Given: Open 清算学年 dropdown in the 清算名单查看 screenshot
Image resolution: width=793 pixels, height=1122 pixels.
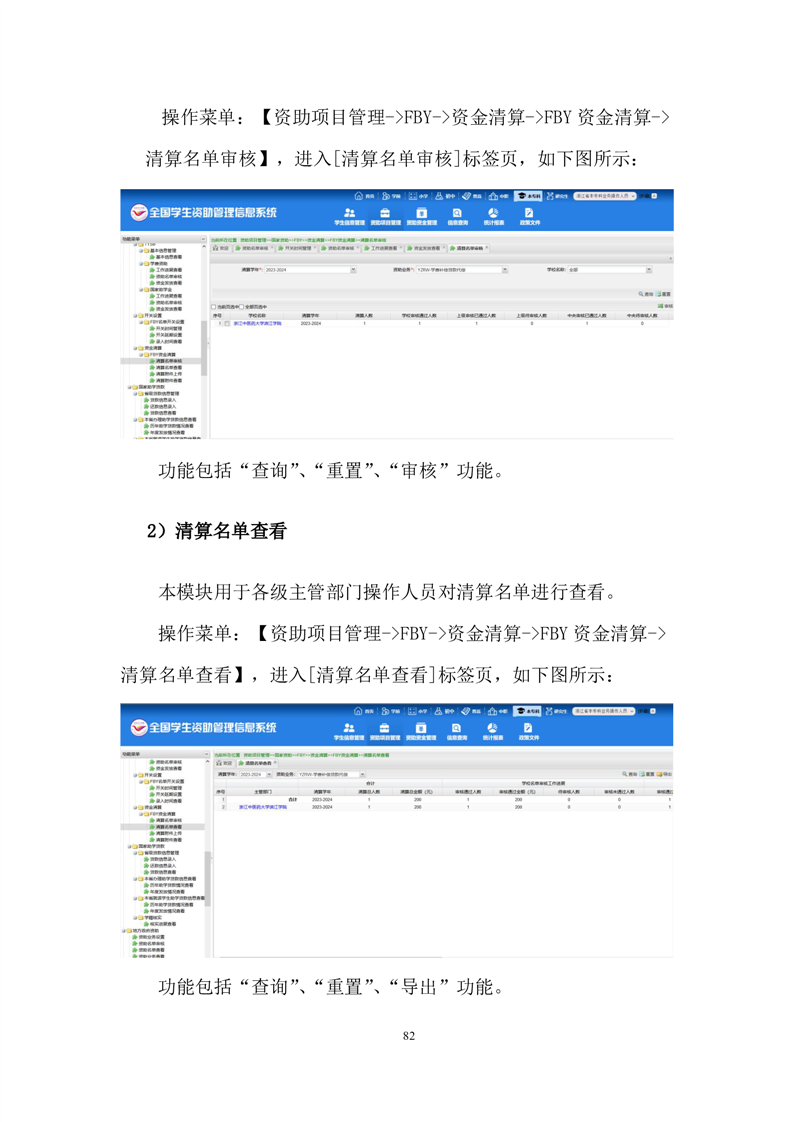Looking at the screenshot, I should pos(270,774).
